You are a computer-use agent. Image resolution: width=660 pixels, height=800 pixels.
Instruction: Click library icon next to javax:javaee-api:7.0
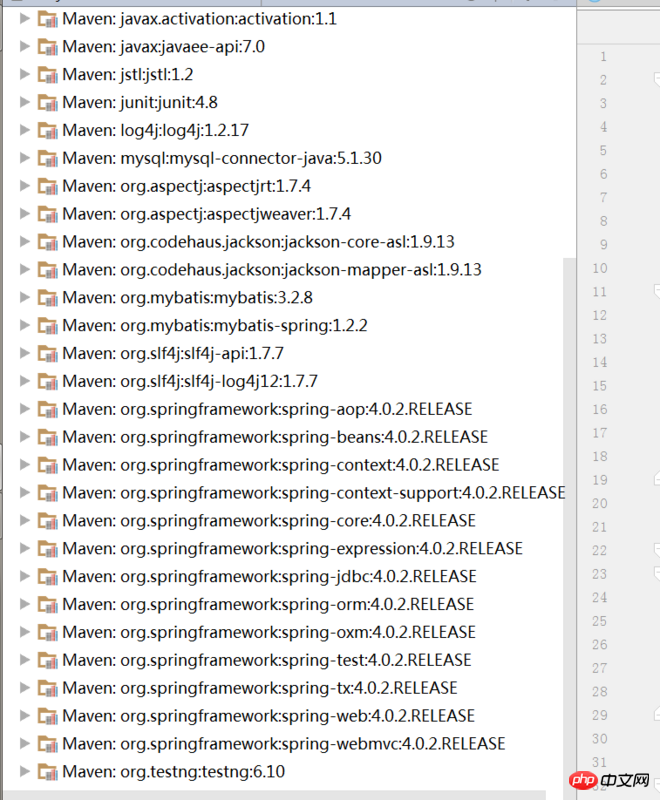click(47, 47)
